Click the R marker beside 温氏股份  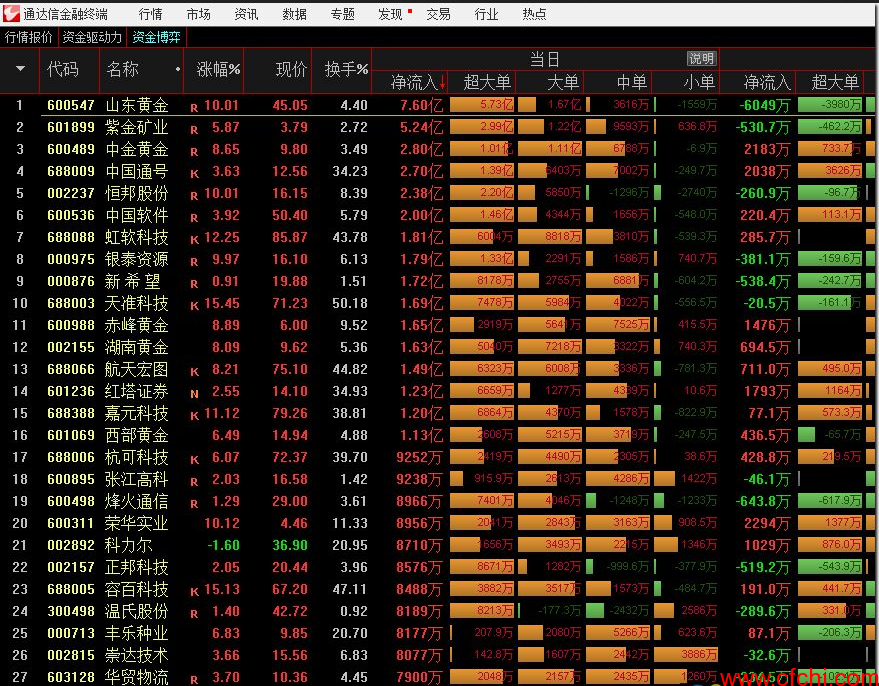point(194,613)
